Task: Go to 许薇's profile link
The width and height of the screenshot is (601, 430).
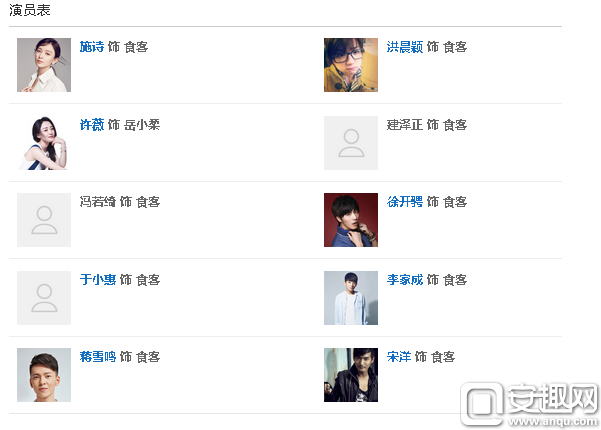Action: tap(92, 125)
